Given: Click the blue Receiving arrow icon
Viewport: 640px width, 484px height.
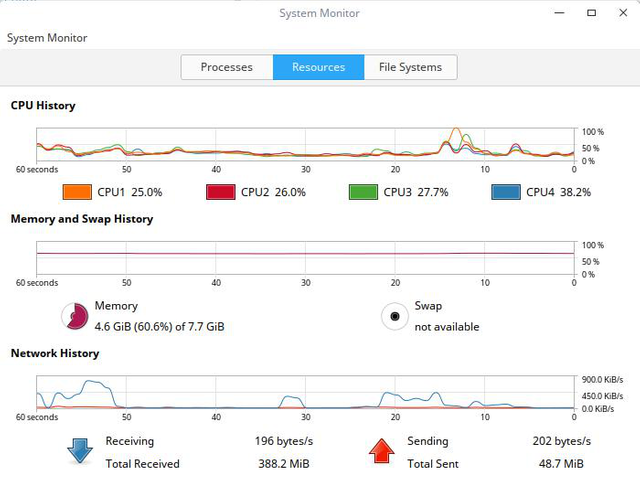Looking at the screenshot, I should [80, 451].
